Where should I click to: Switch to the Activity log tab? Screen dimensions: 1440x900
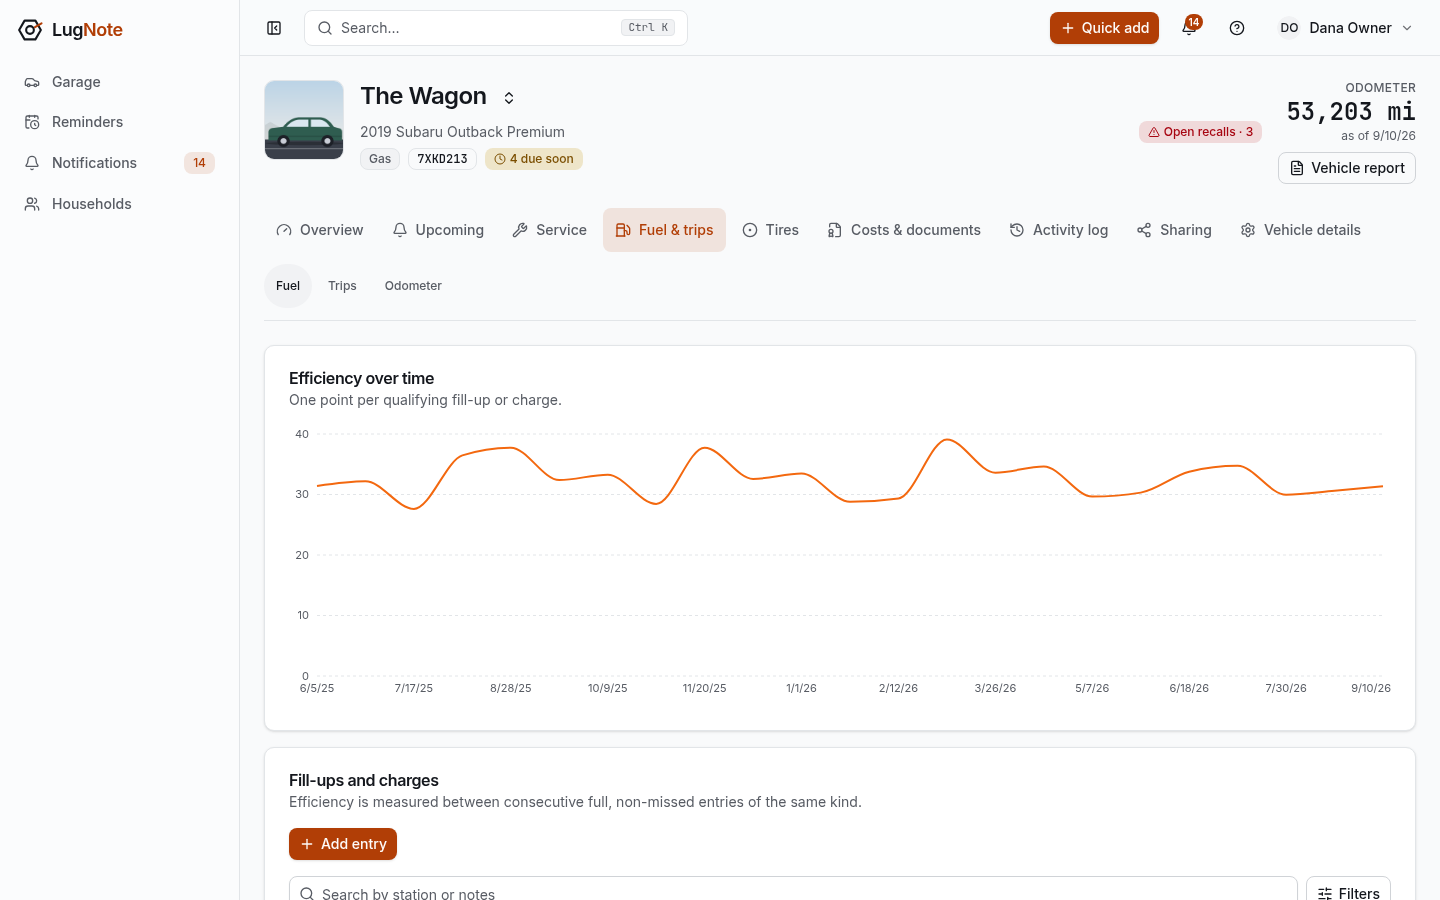click(1059, 230)
